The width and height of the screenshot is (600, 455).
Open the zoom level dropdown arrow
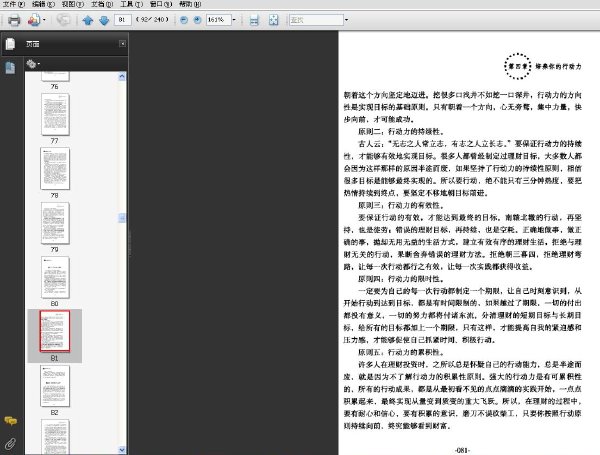pos(234,20)
